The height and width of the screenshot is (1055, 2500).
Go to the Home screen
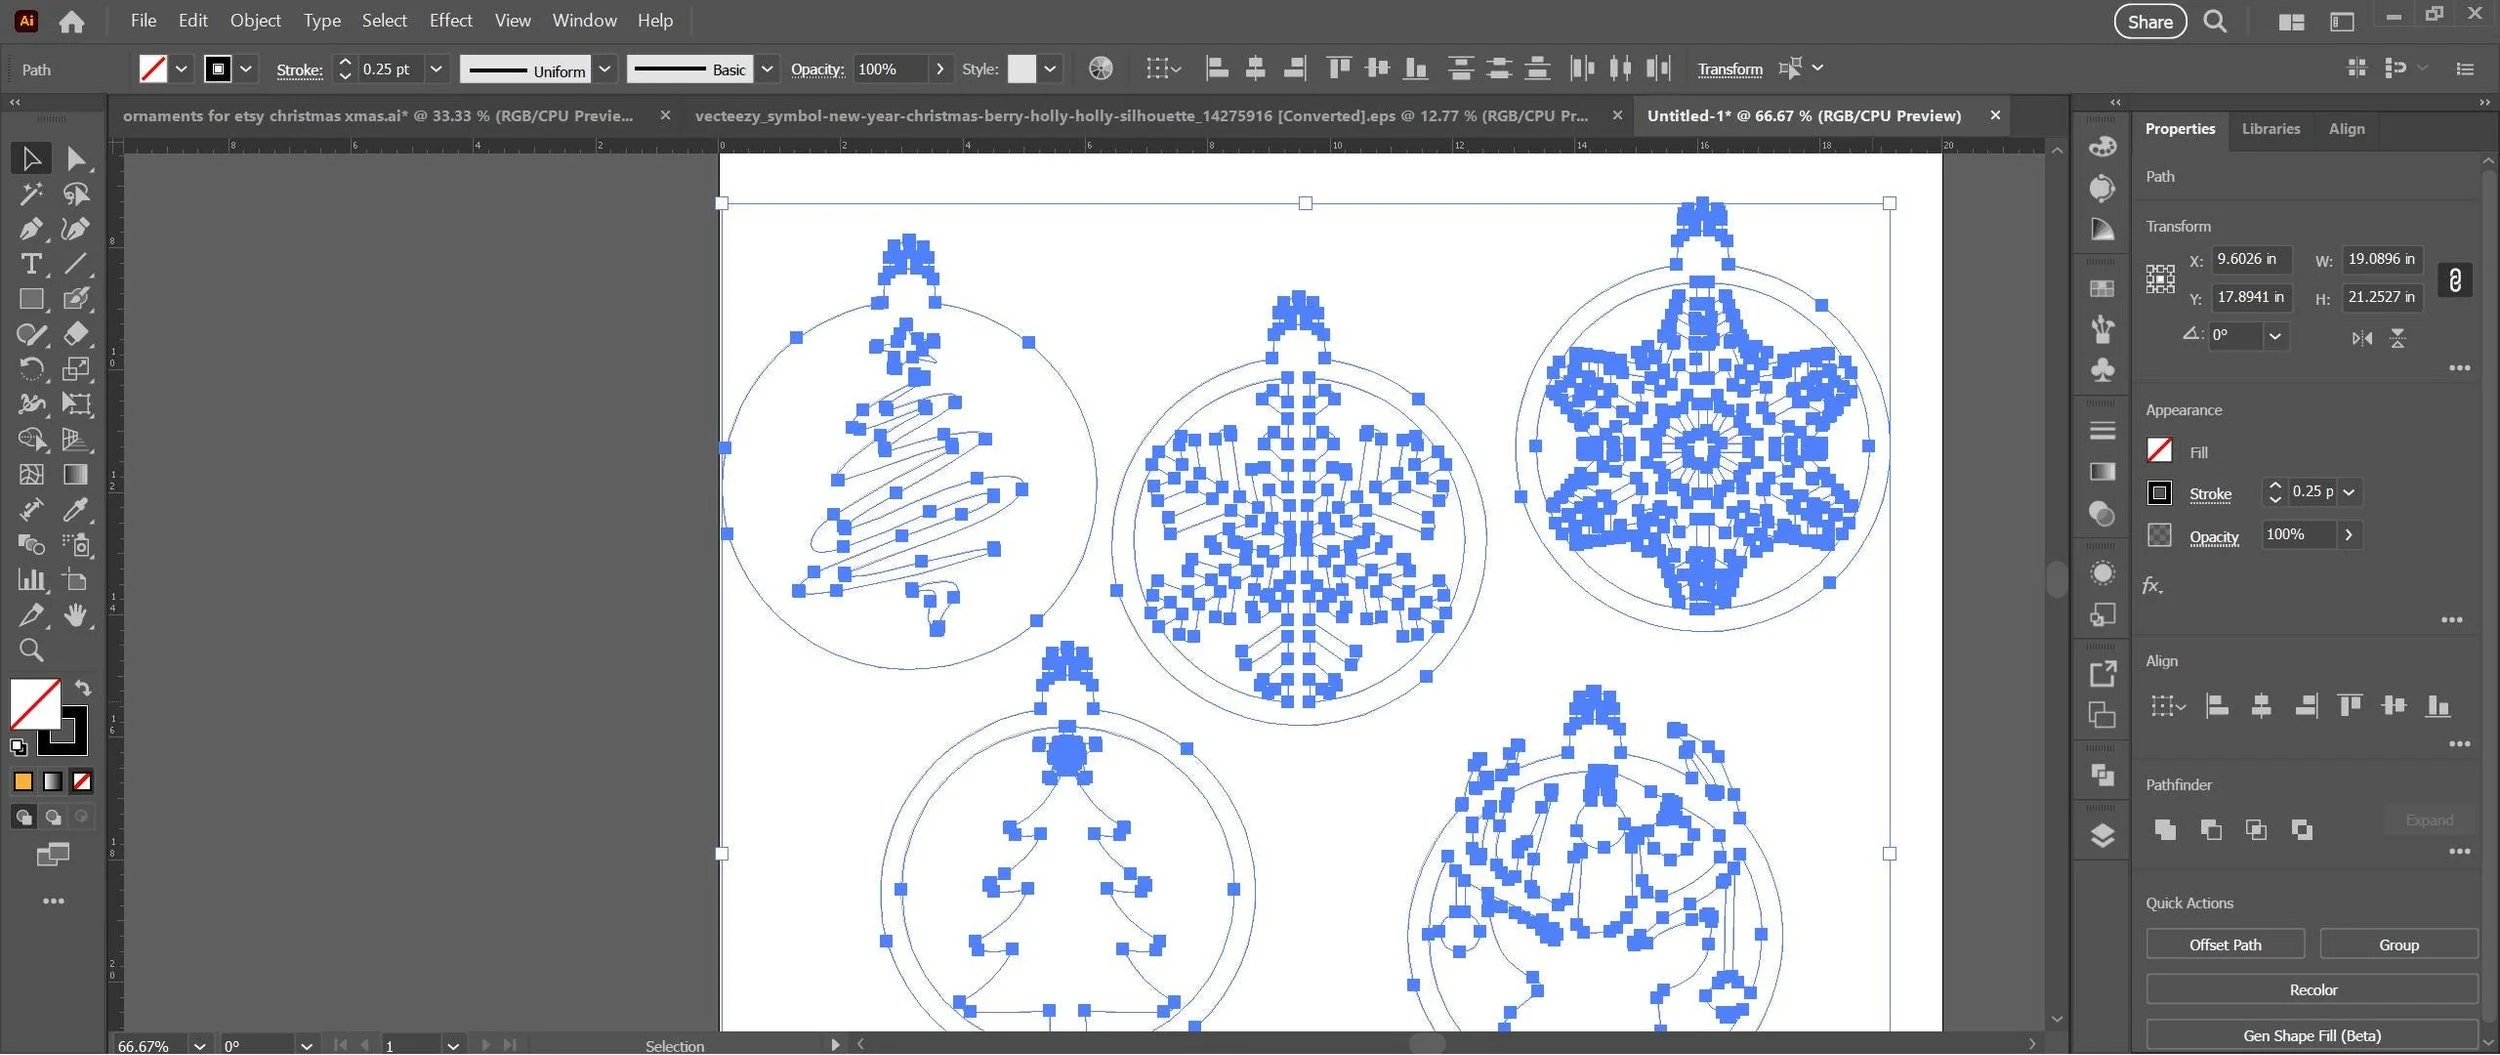72,21
